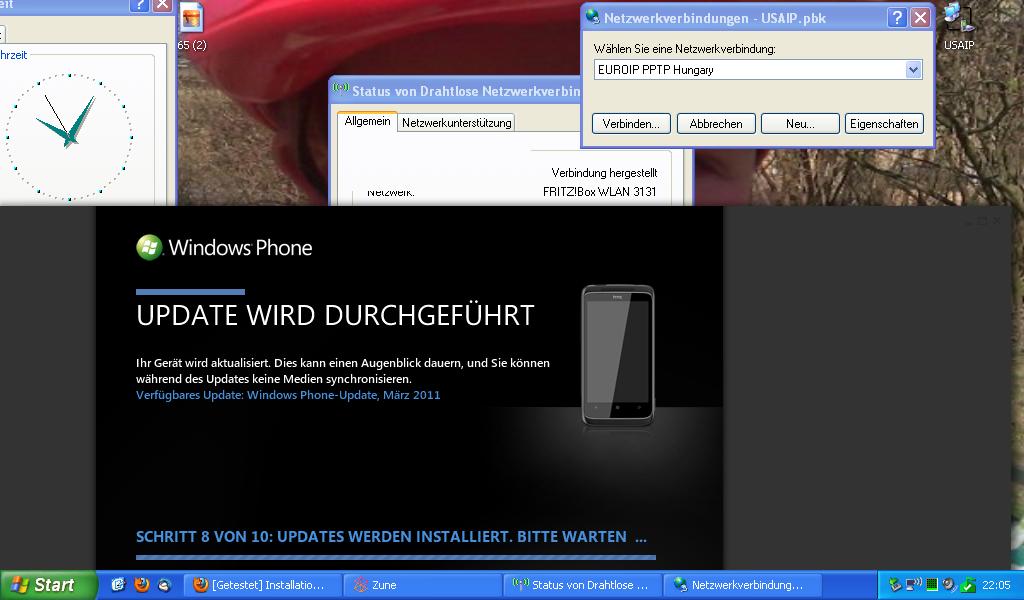
Task: Click the 22:05 taskbar clock
Action: (996, 585)
